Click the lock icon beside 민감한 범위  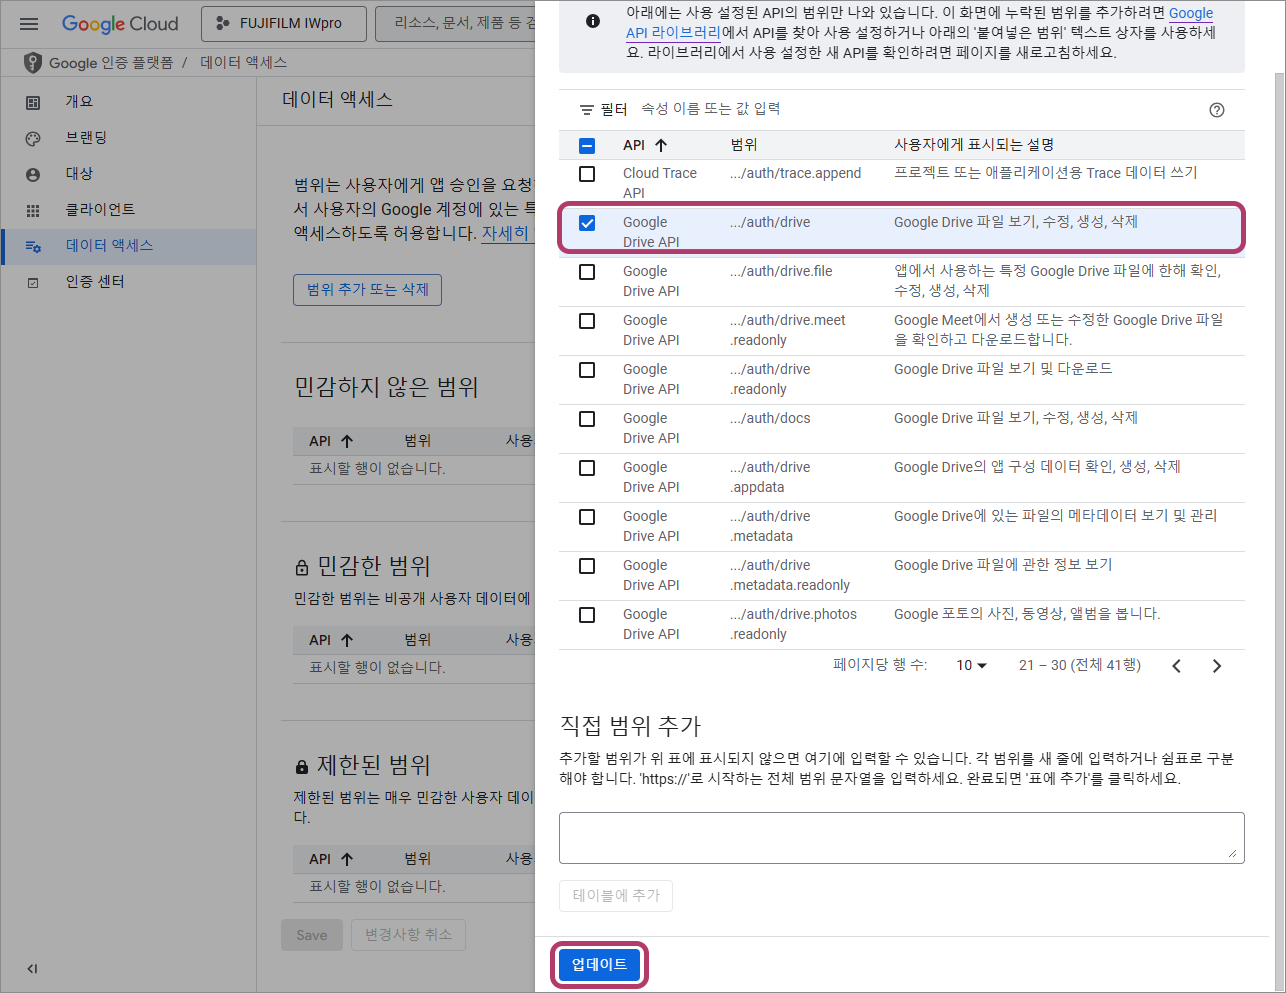pyautogui.click(x=302, y=567)
